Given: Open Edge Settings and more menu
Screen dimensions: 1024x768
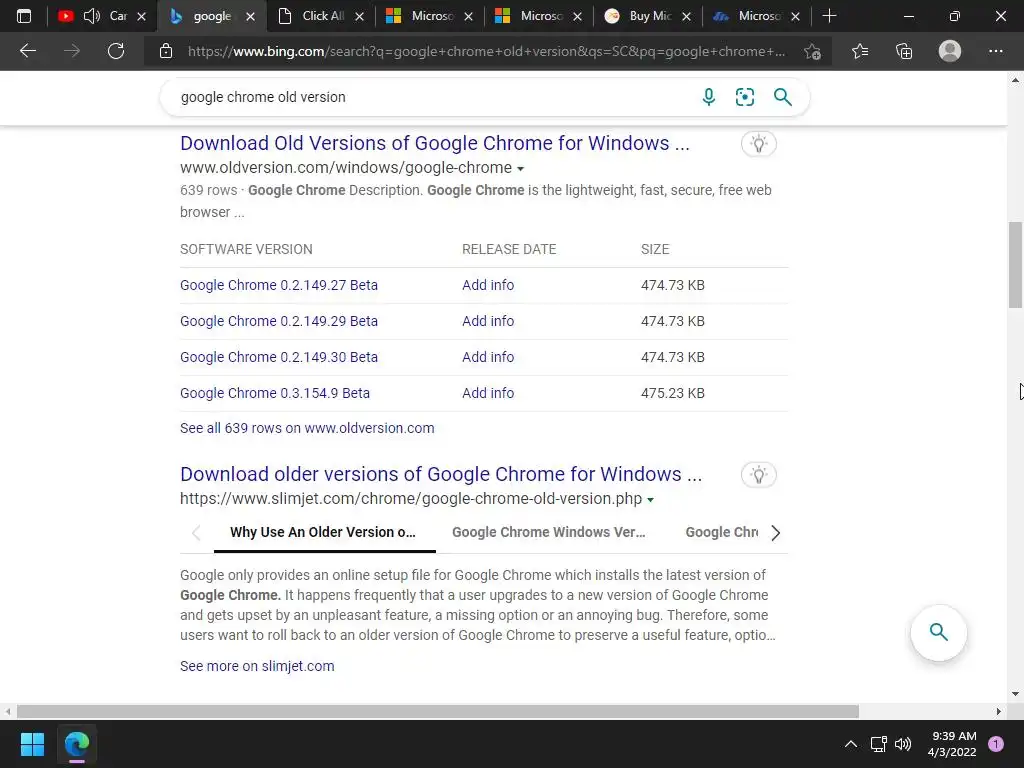Looking at the screenshot, I should tap(995, 51).
